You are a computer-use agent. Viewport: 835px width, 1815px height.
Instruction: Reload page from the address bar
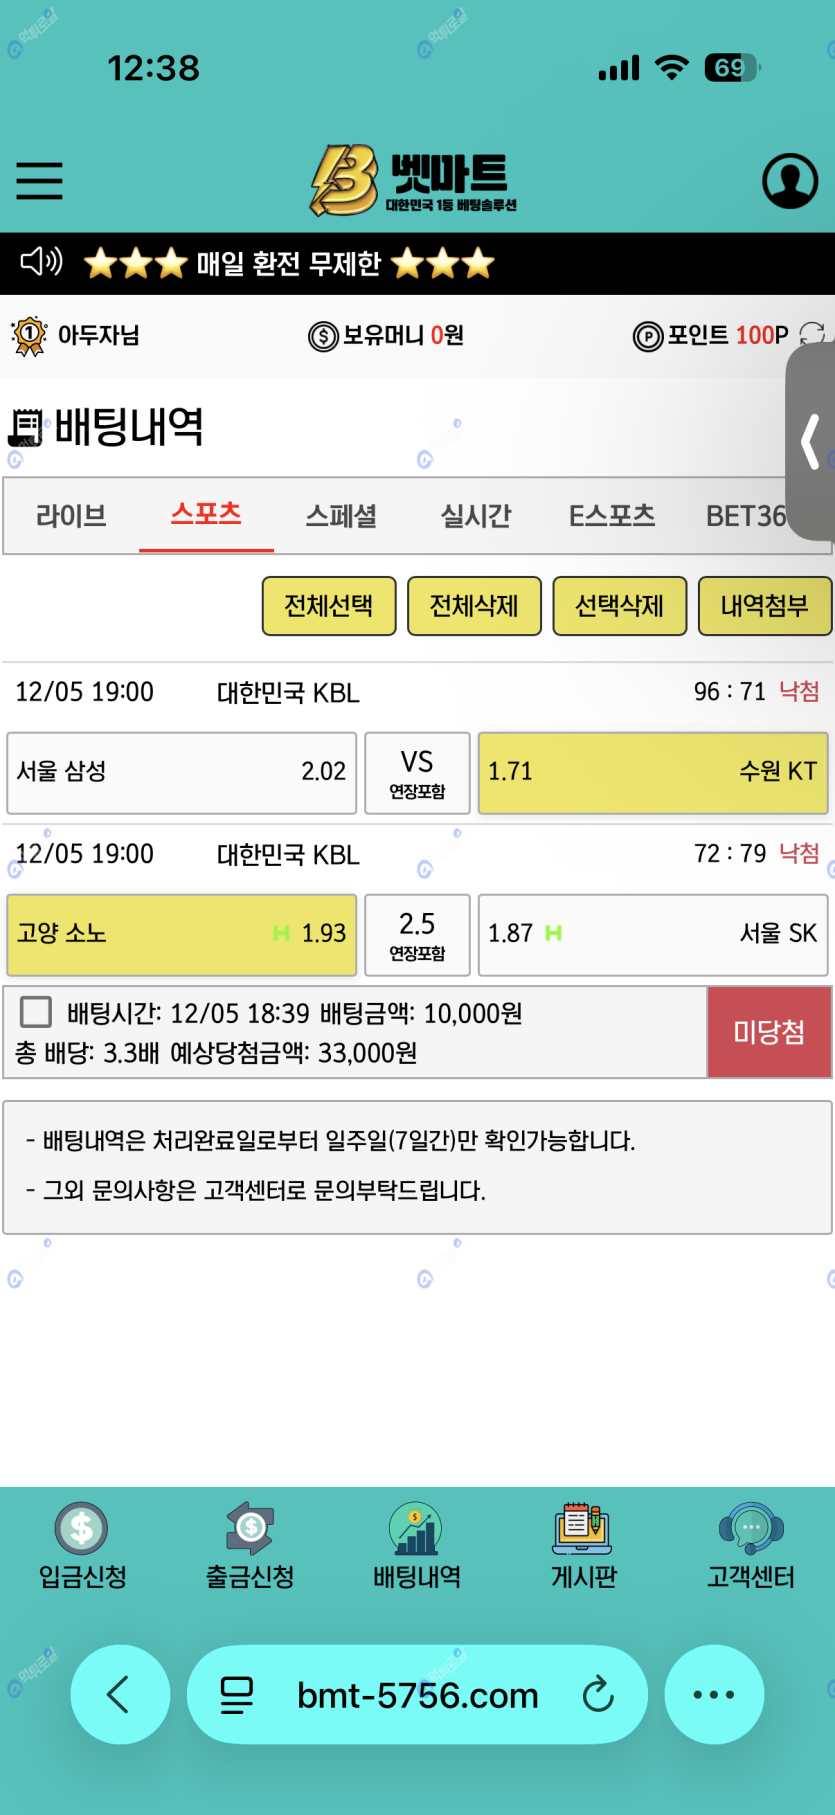[598, 1695]
